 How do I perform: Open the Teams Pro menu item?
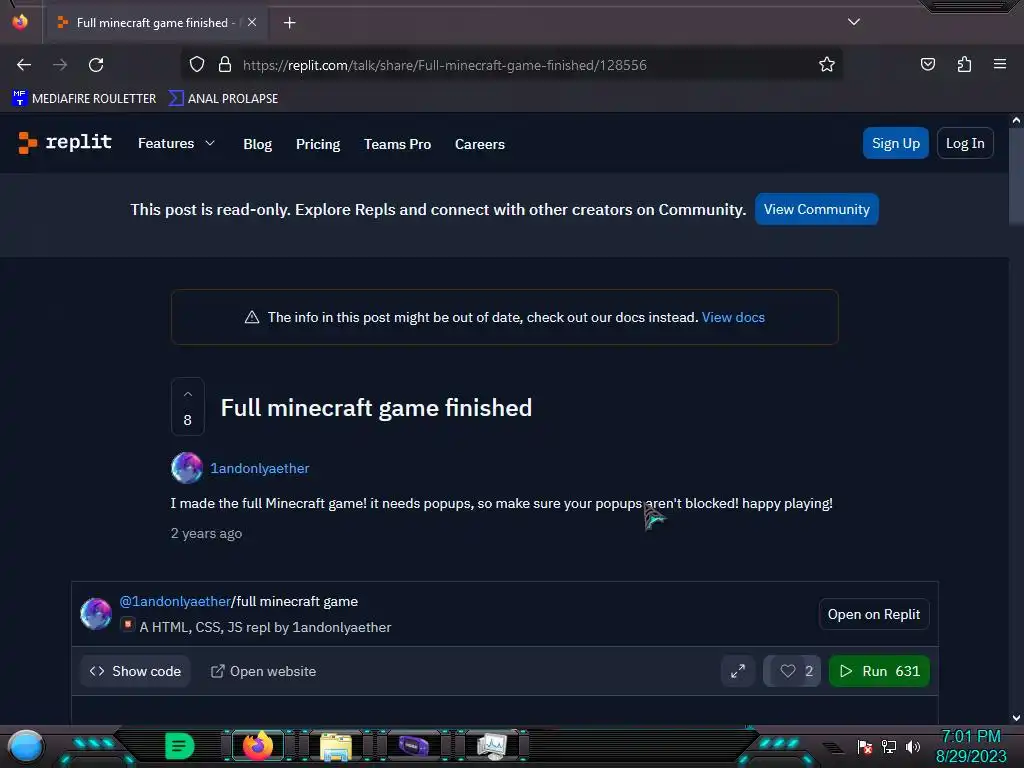[397, 144]
